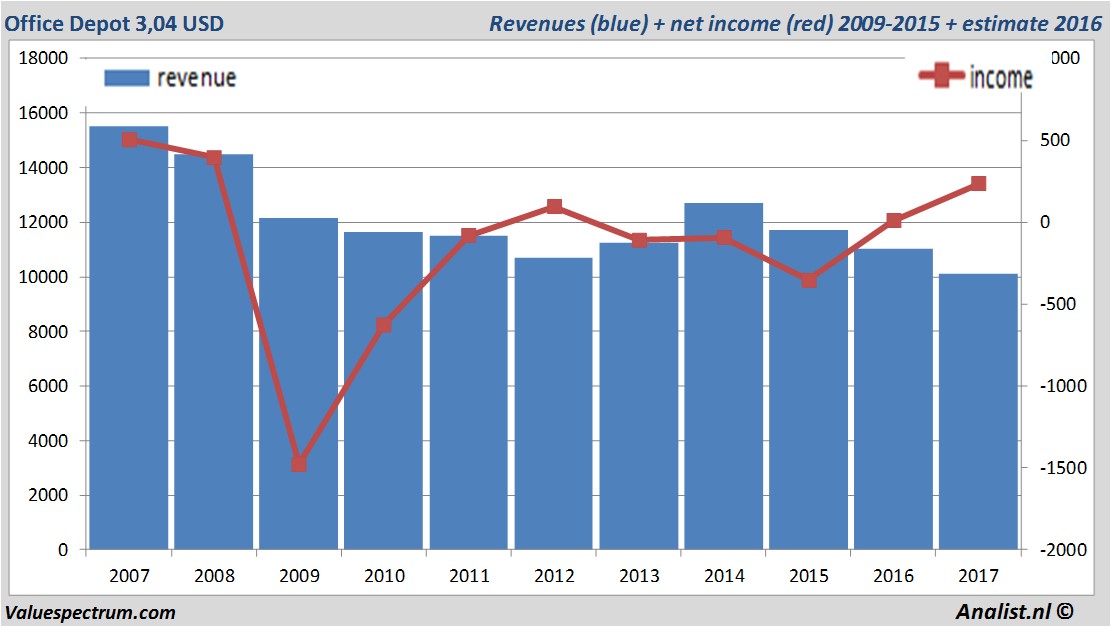Click the 2014 x-axis year label
The height and width of the screenshot is (627, 1111).
pos(724,576)
